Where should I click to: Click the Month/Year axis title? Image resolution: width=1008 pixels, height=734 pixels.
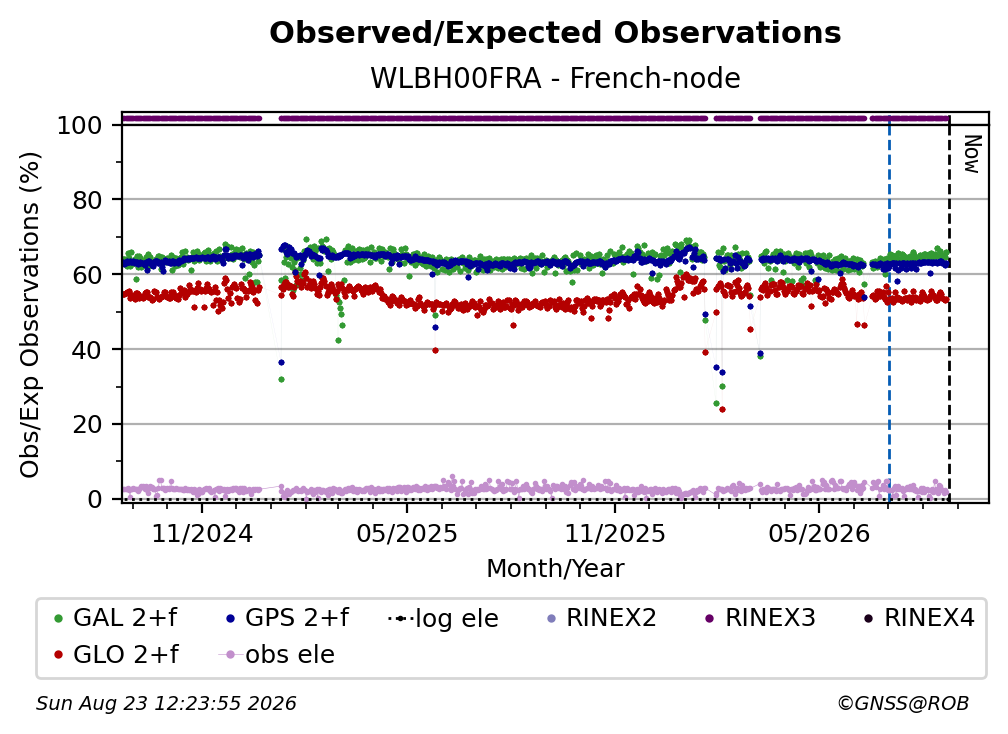555,569
